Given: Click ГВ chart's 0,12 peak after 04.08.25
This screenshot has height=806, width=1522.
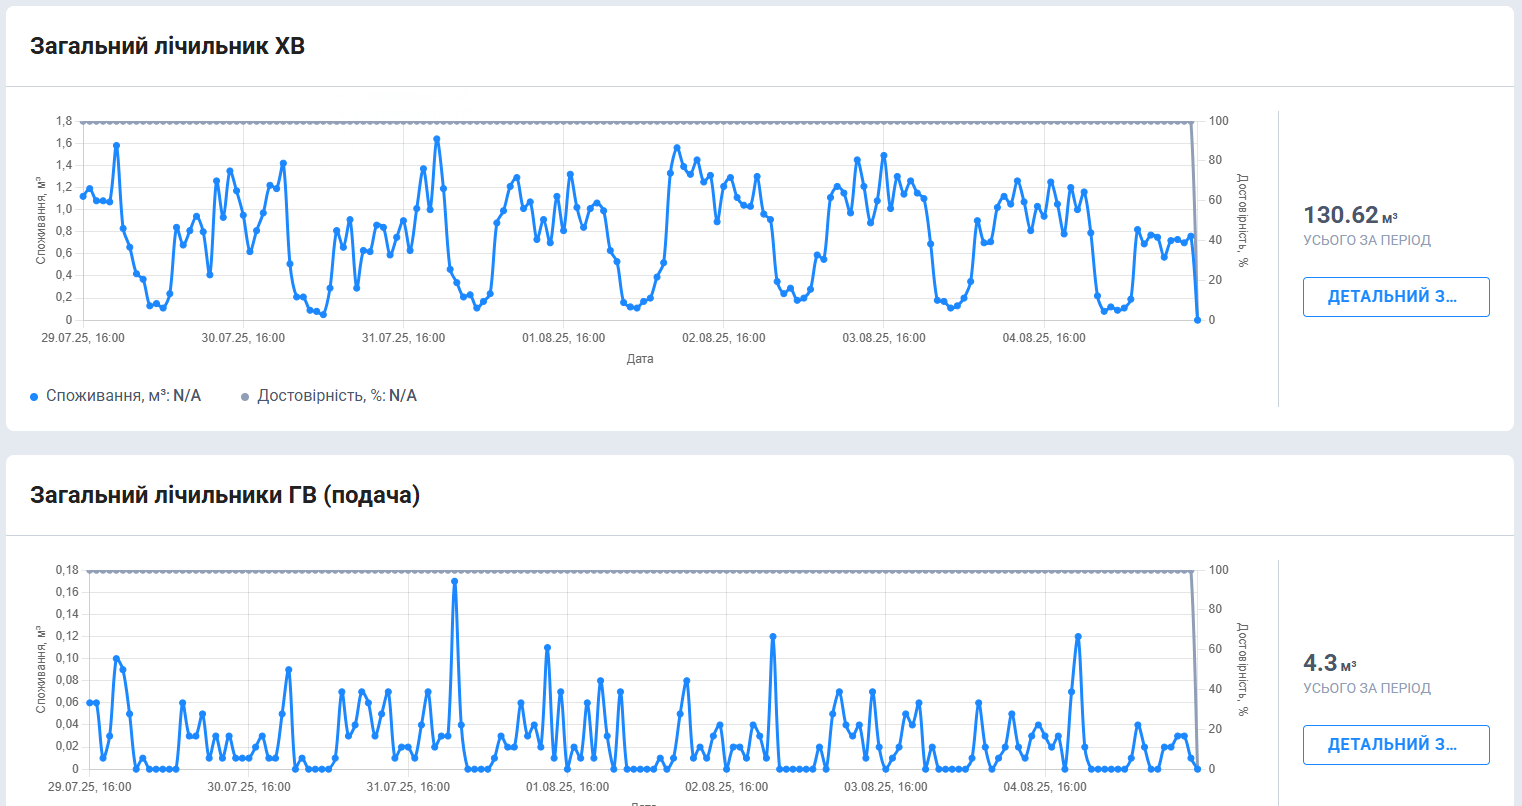Looking at the screenshot, I should [1078, 637].
